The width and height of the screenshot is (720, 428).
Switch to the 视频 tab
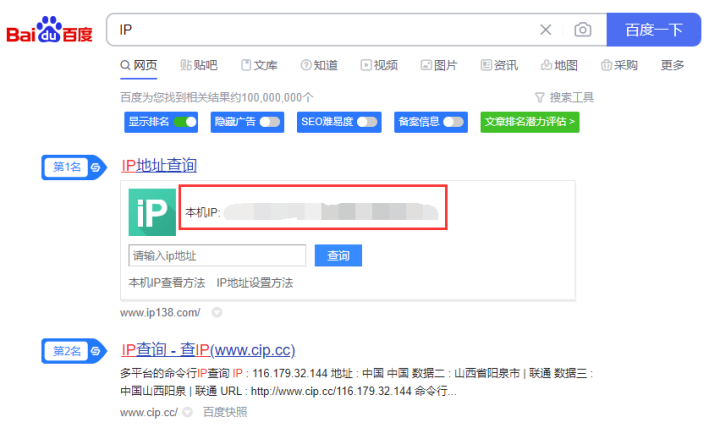click(x=379, y=65)
